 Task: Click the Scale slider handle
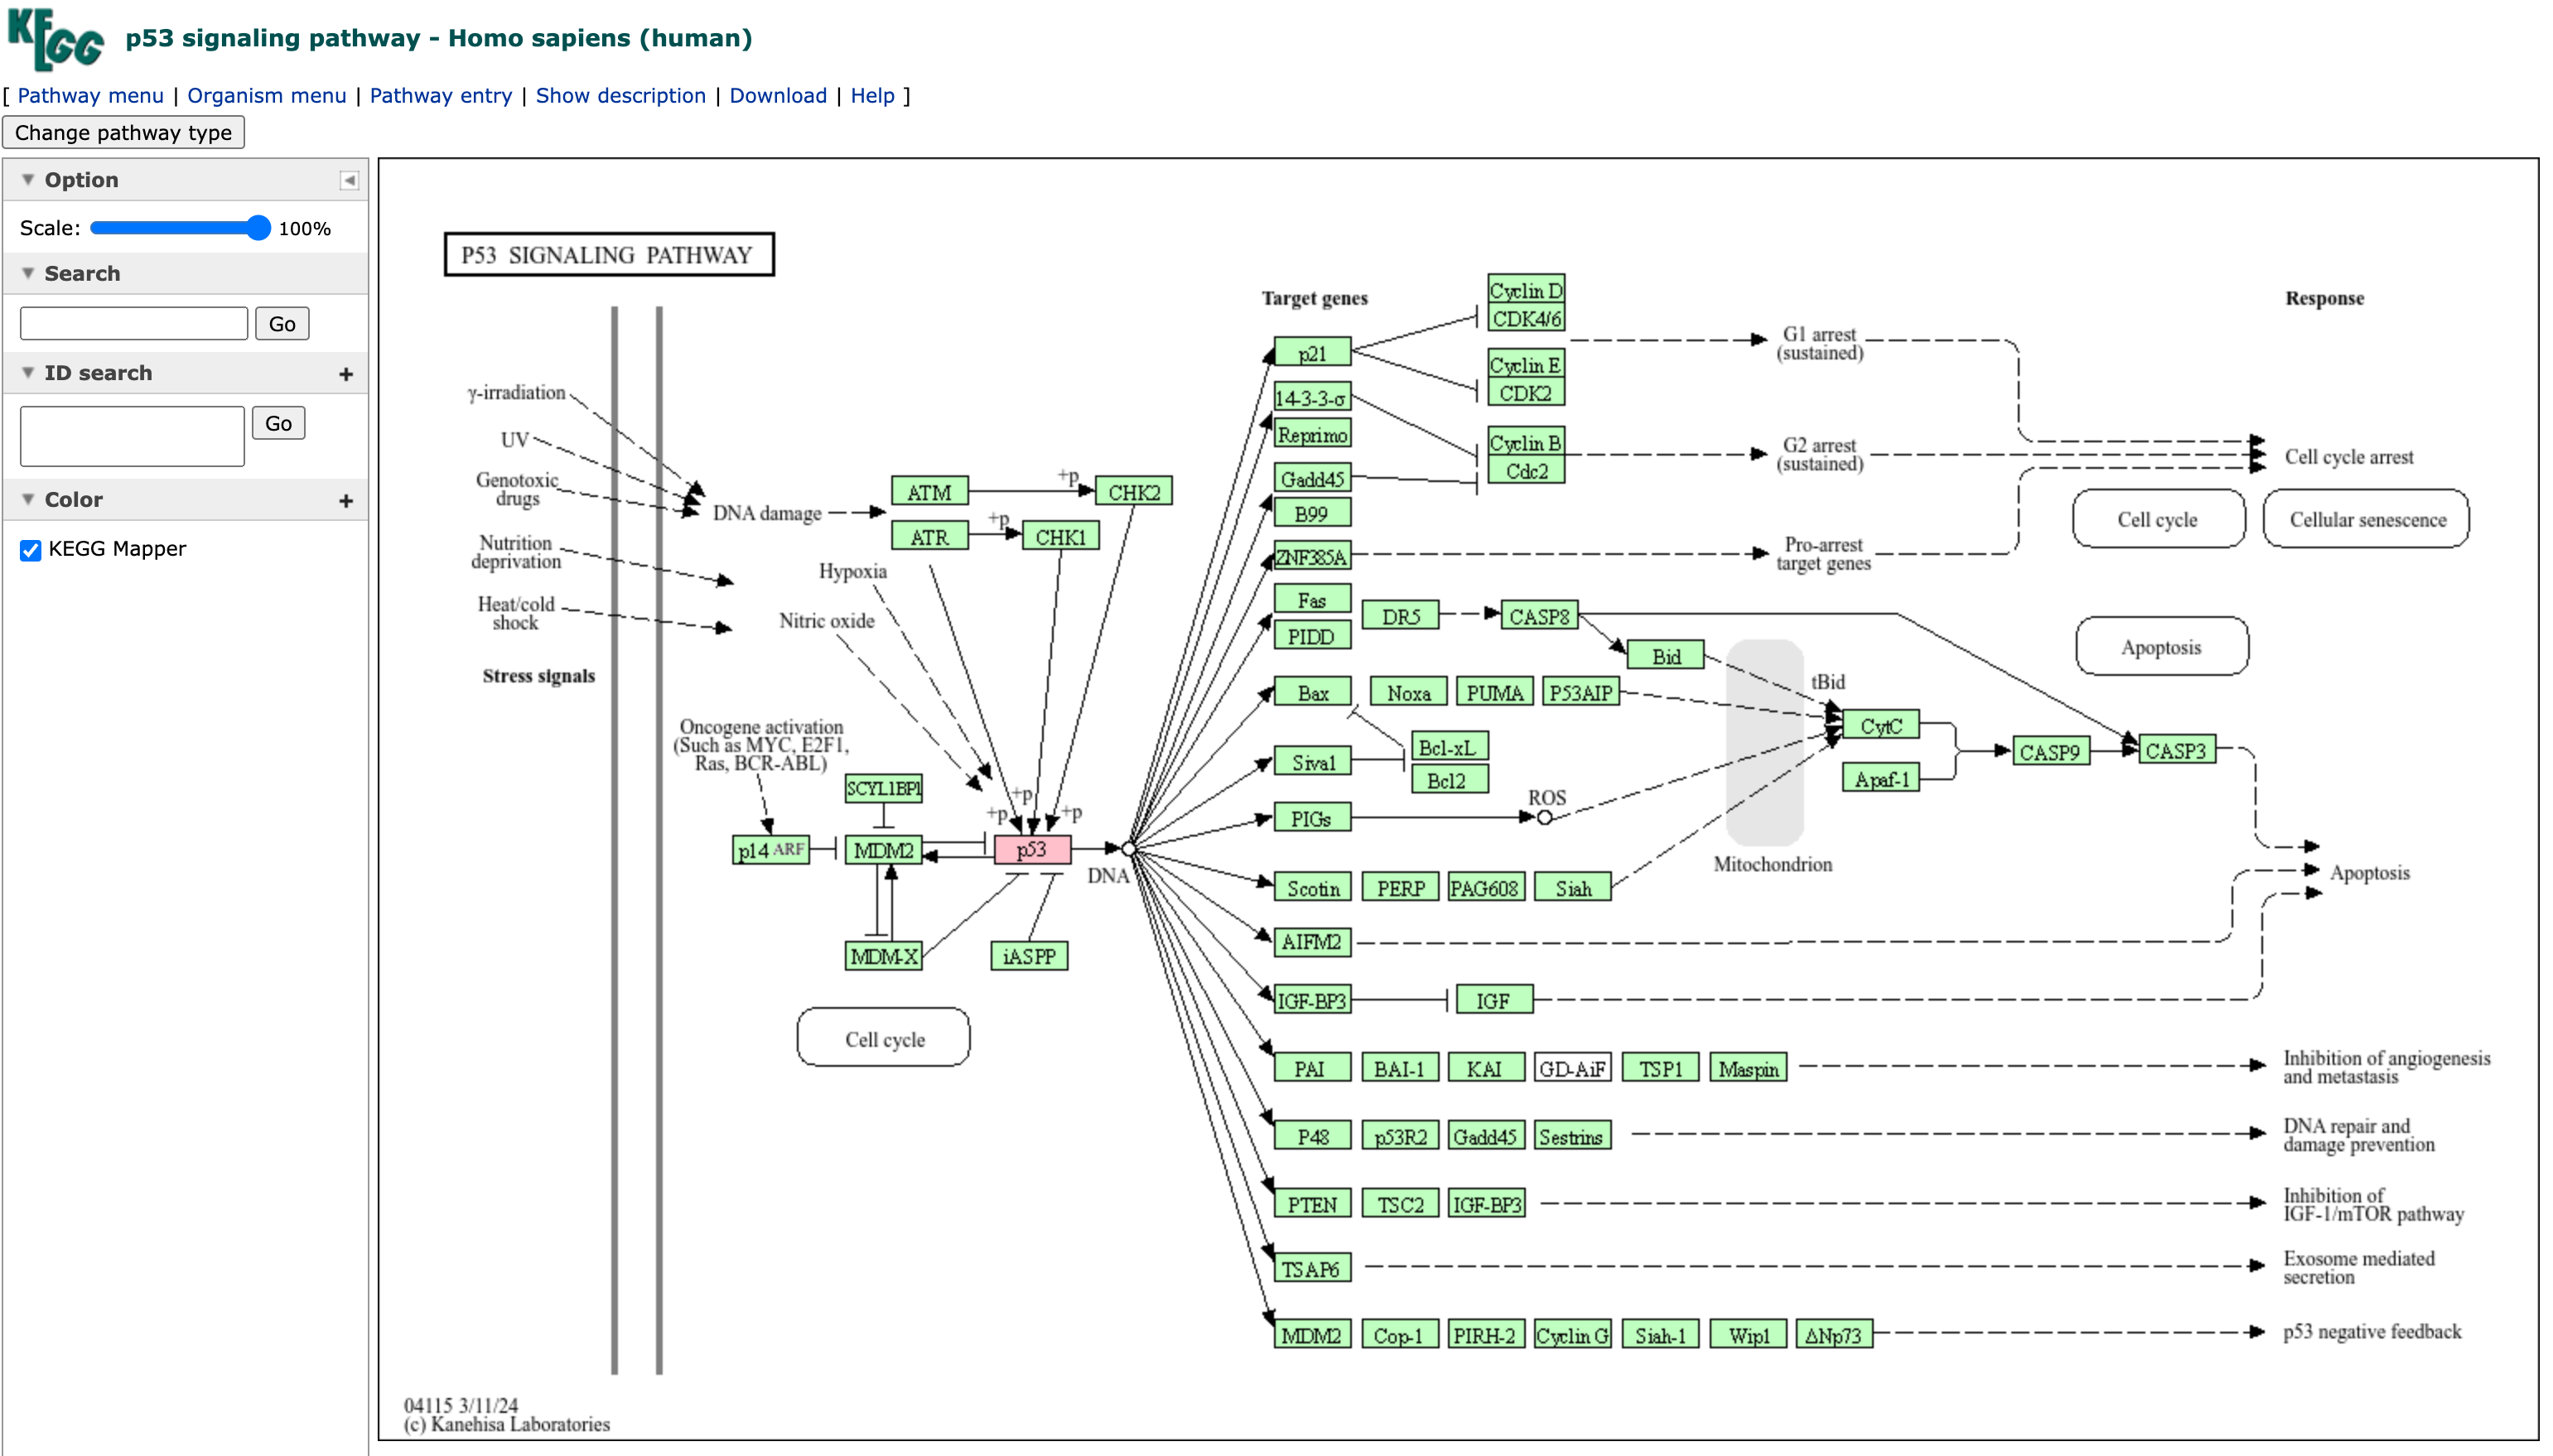258,228
